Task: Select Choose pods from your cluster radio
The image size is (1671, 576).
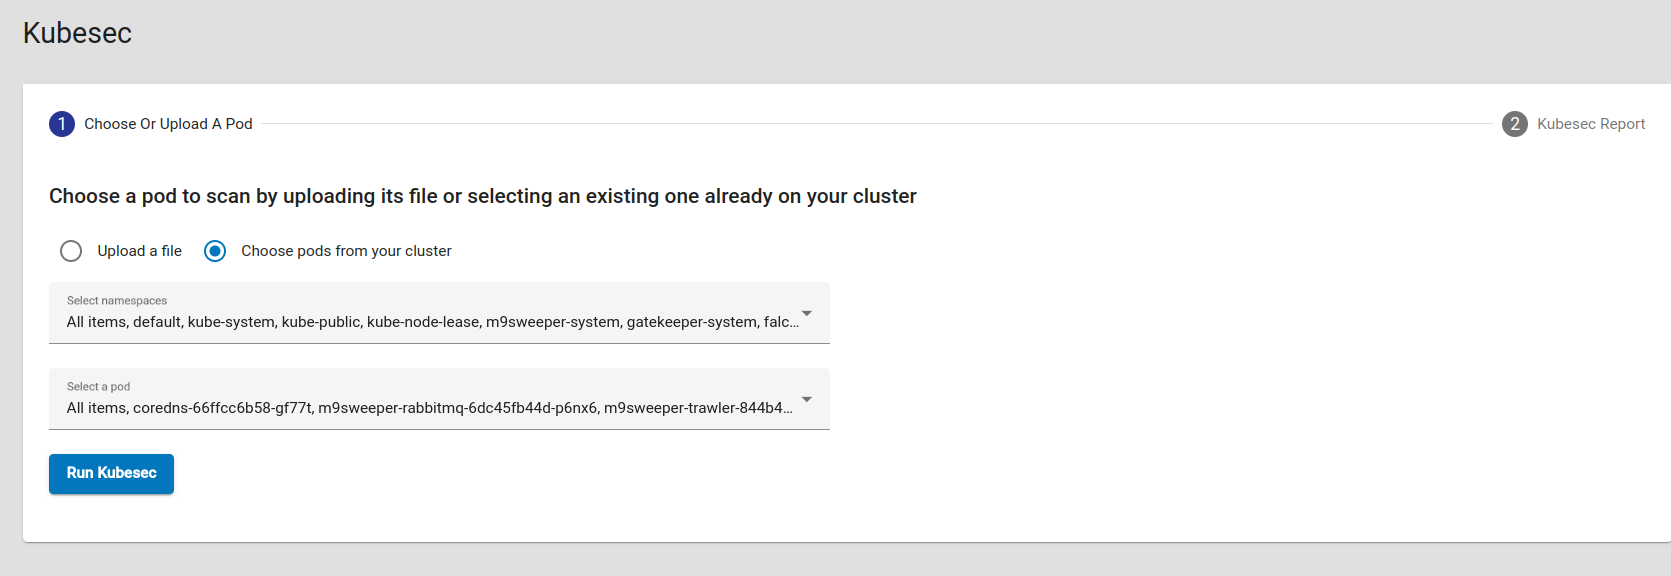Action: coord(215,251)
